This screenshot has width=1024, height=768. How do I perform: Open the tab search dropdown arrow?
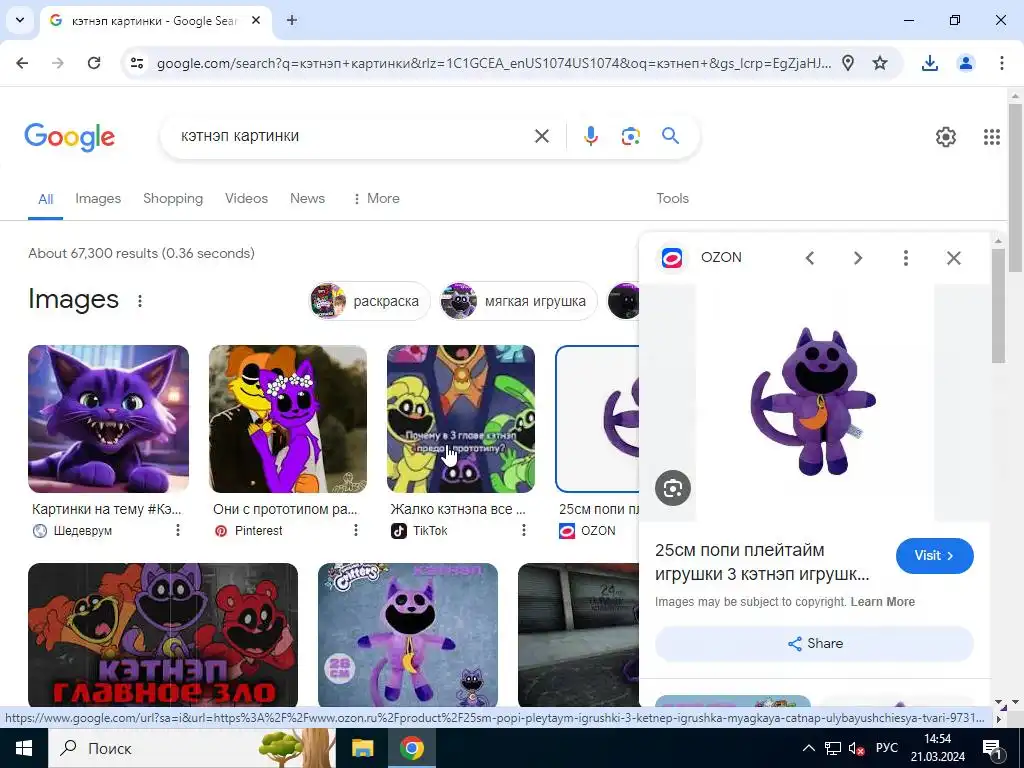20,20
